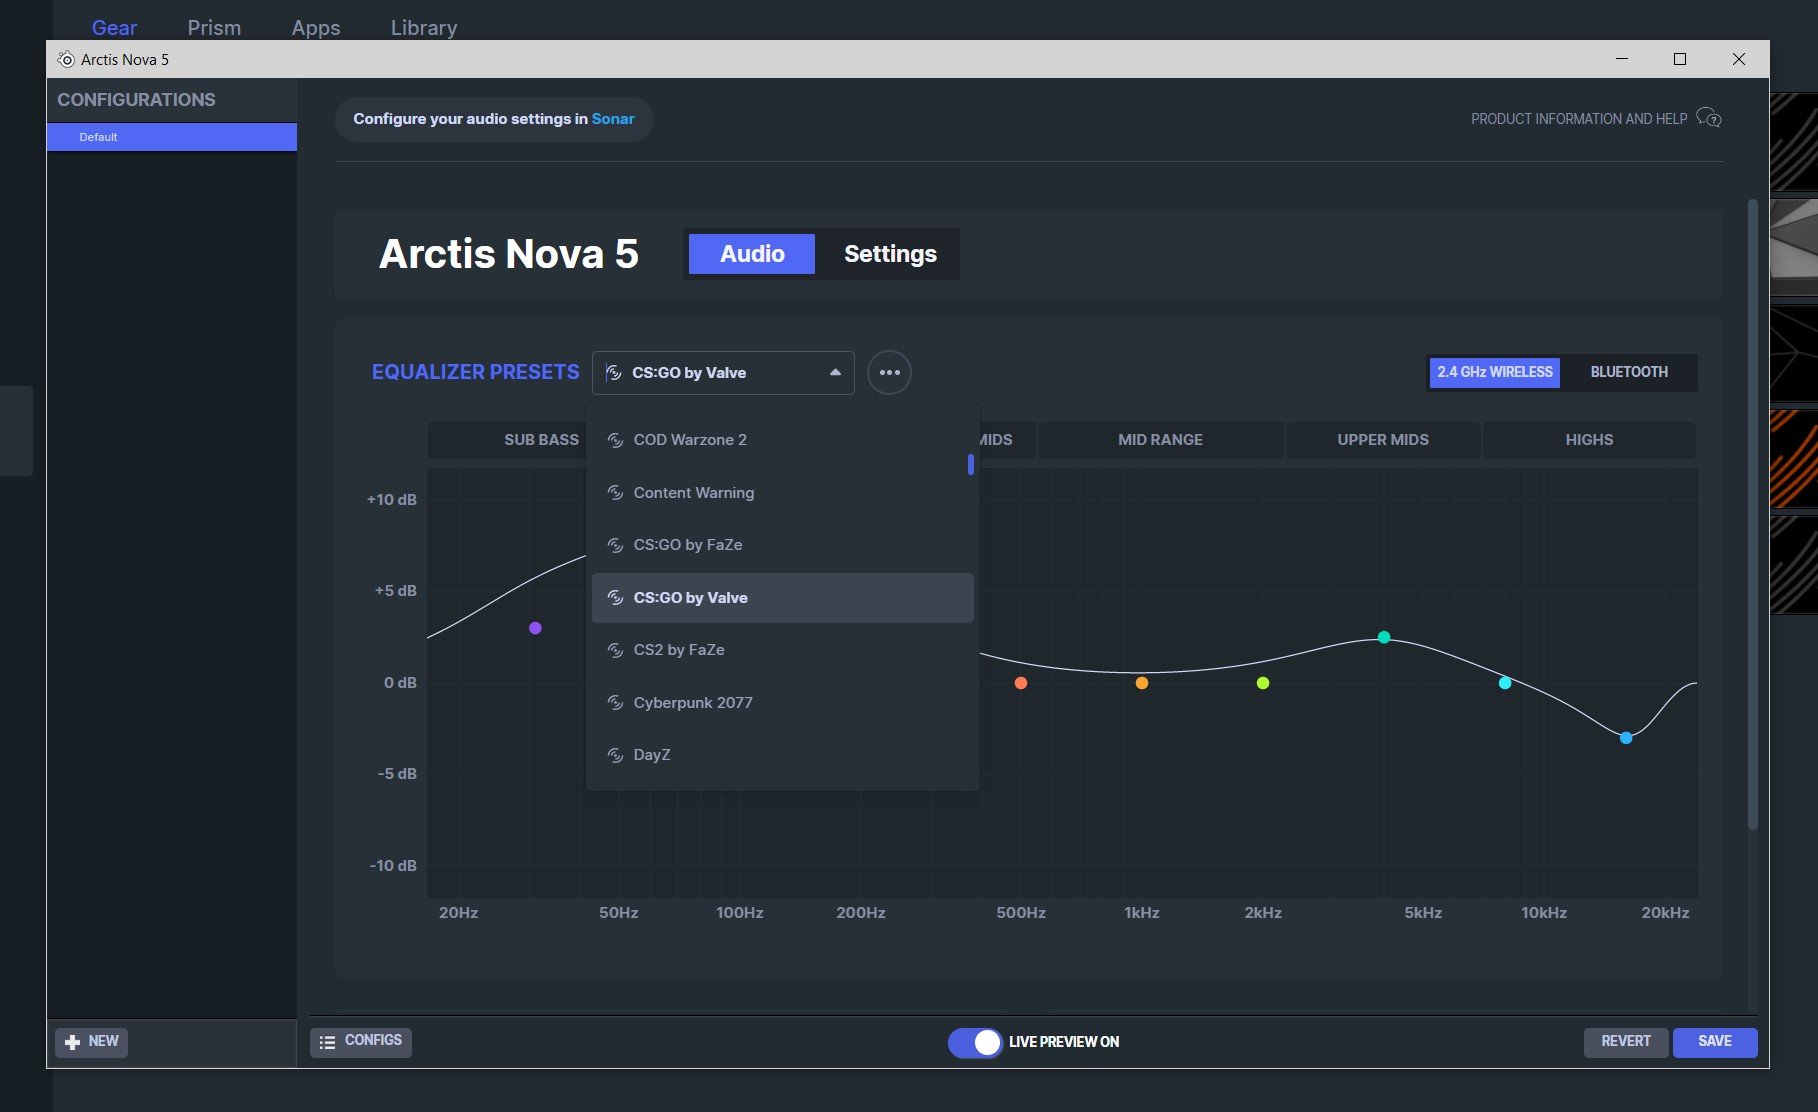1818x1112 pixels.
Task: Click the REVERT button
Action: 1626,1042
